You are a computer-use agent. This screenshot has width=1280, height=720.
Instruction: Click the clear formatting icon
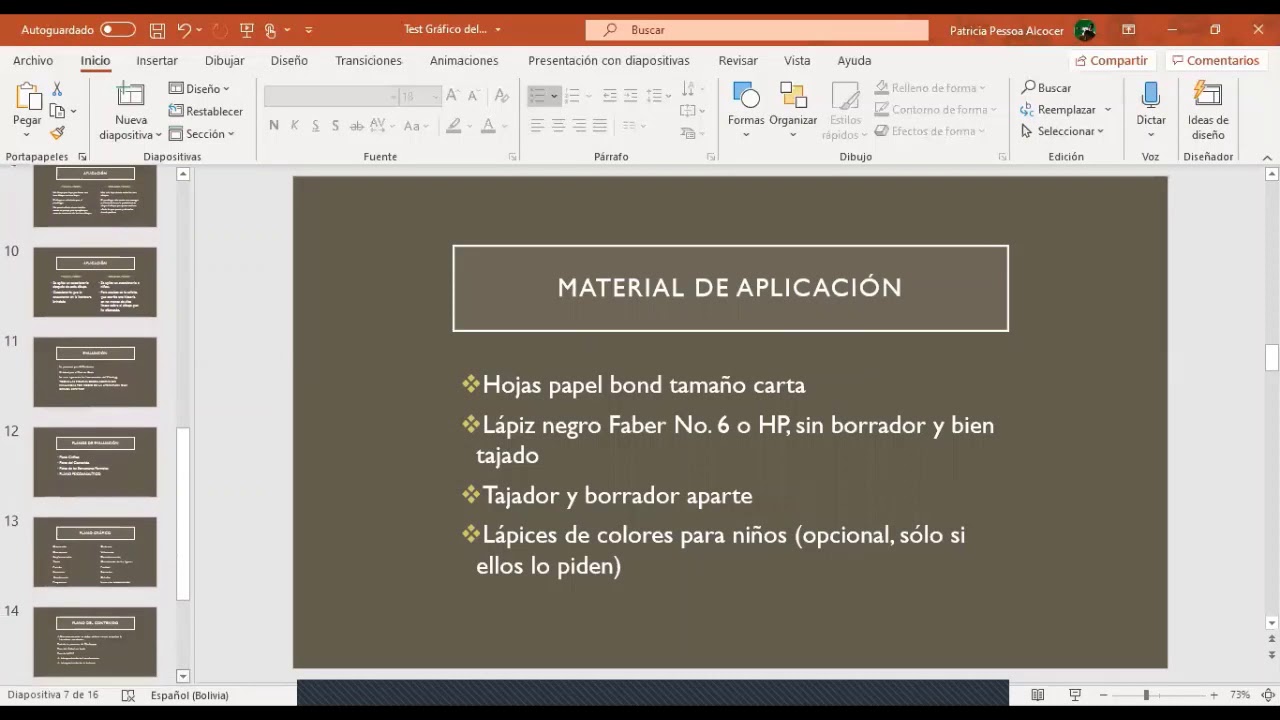pyautogui.click(x=502, y=96)
